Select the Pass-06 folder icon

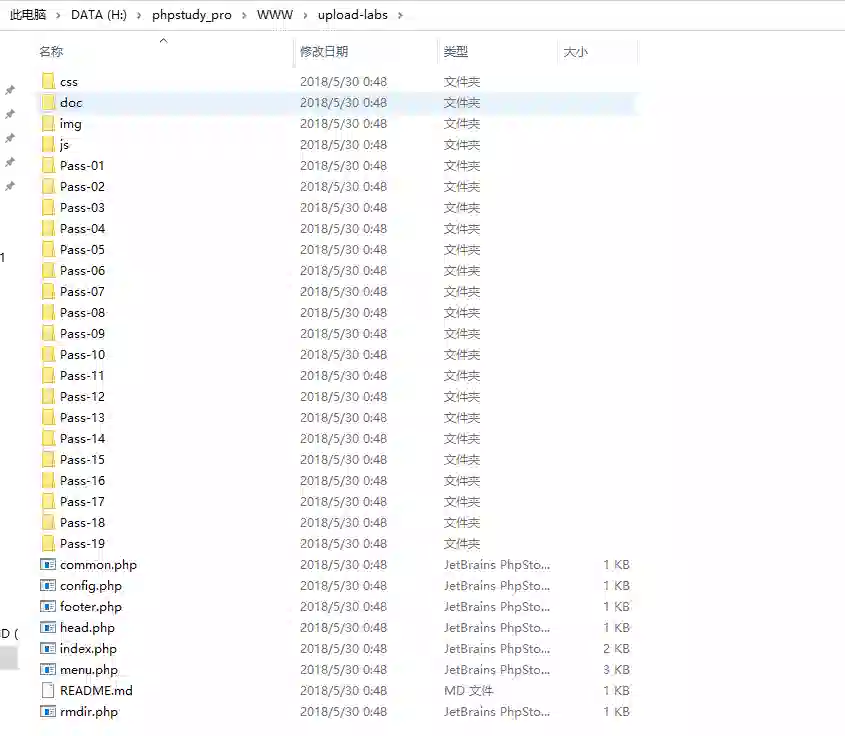(48, 270)
